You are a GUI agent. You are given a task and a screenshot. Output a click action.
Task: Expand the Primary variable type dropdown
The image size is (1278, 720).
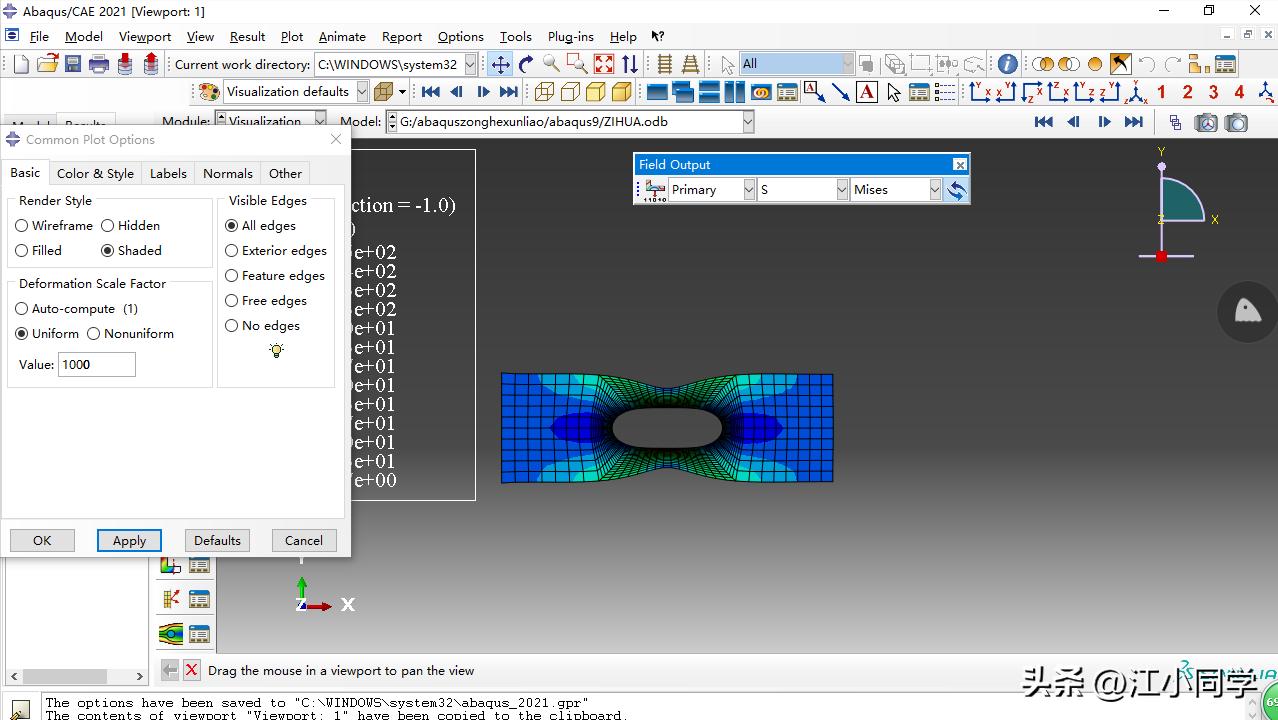748,190
